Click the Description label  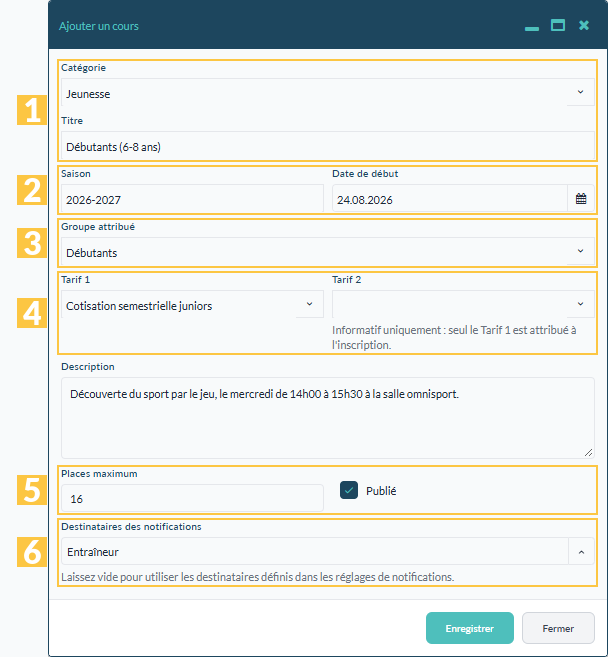(x=88, y=367)
